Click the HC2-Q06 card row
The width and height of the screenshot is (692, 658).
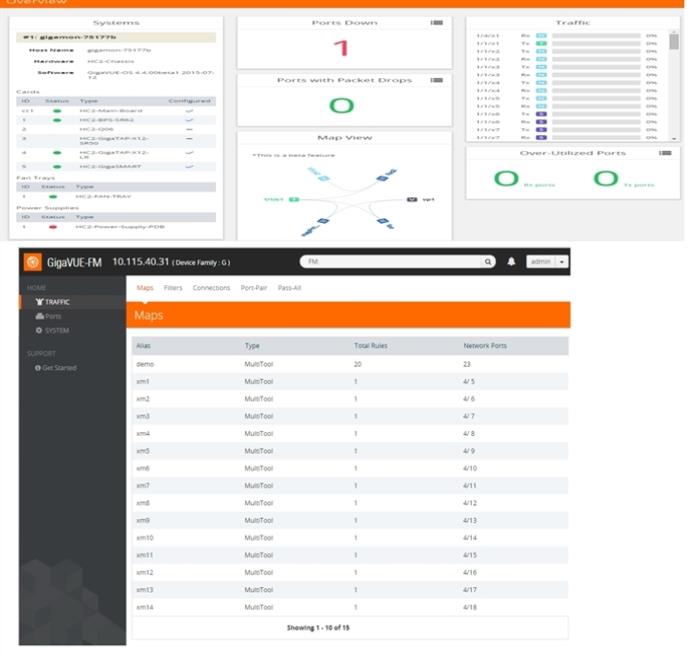click(x=116, y=130)
